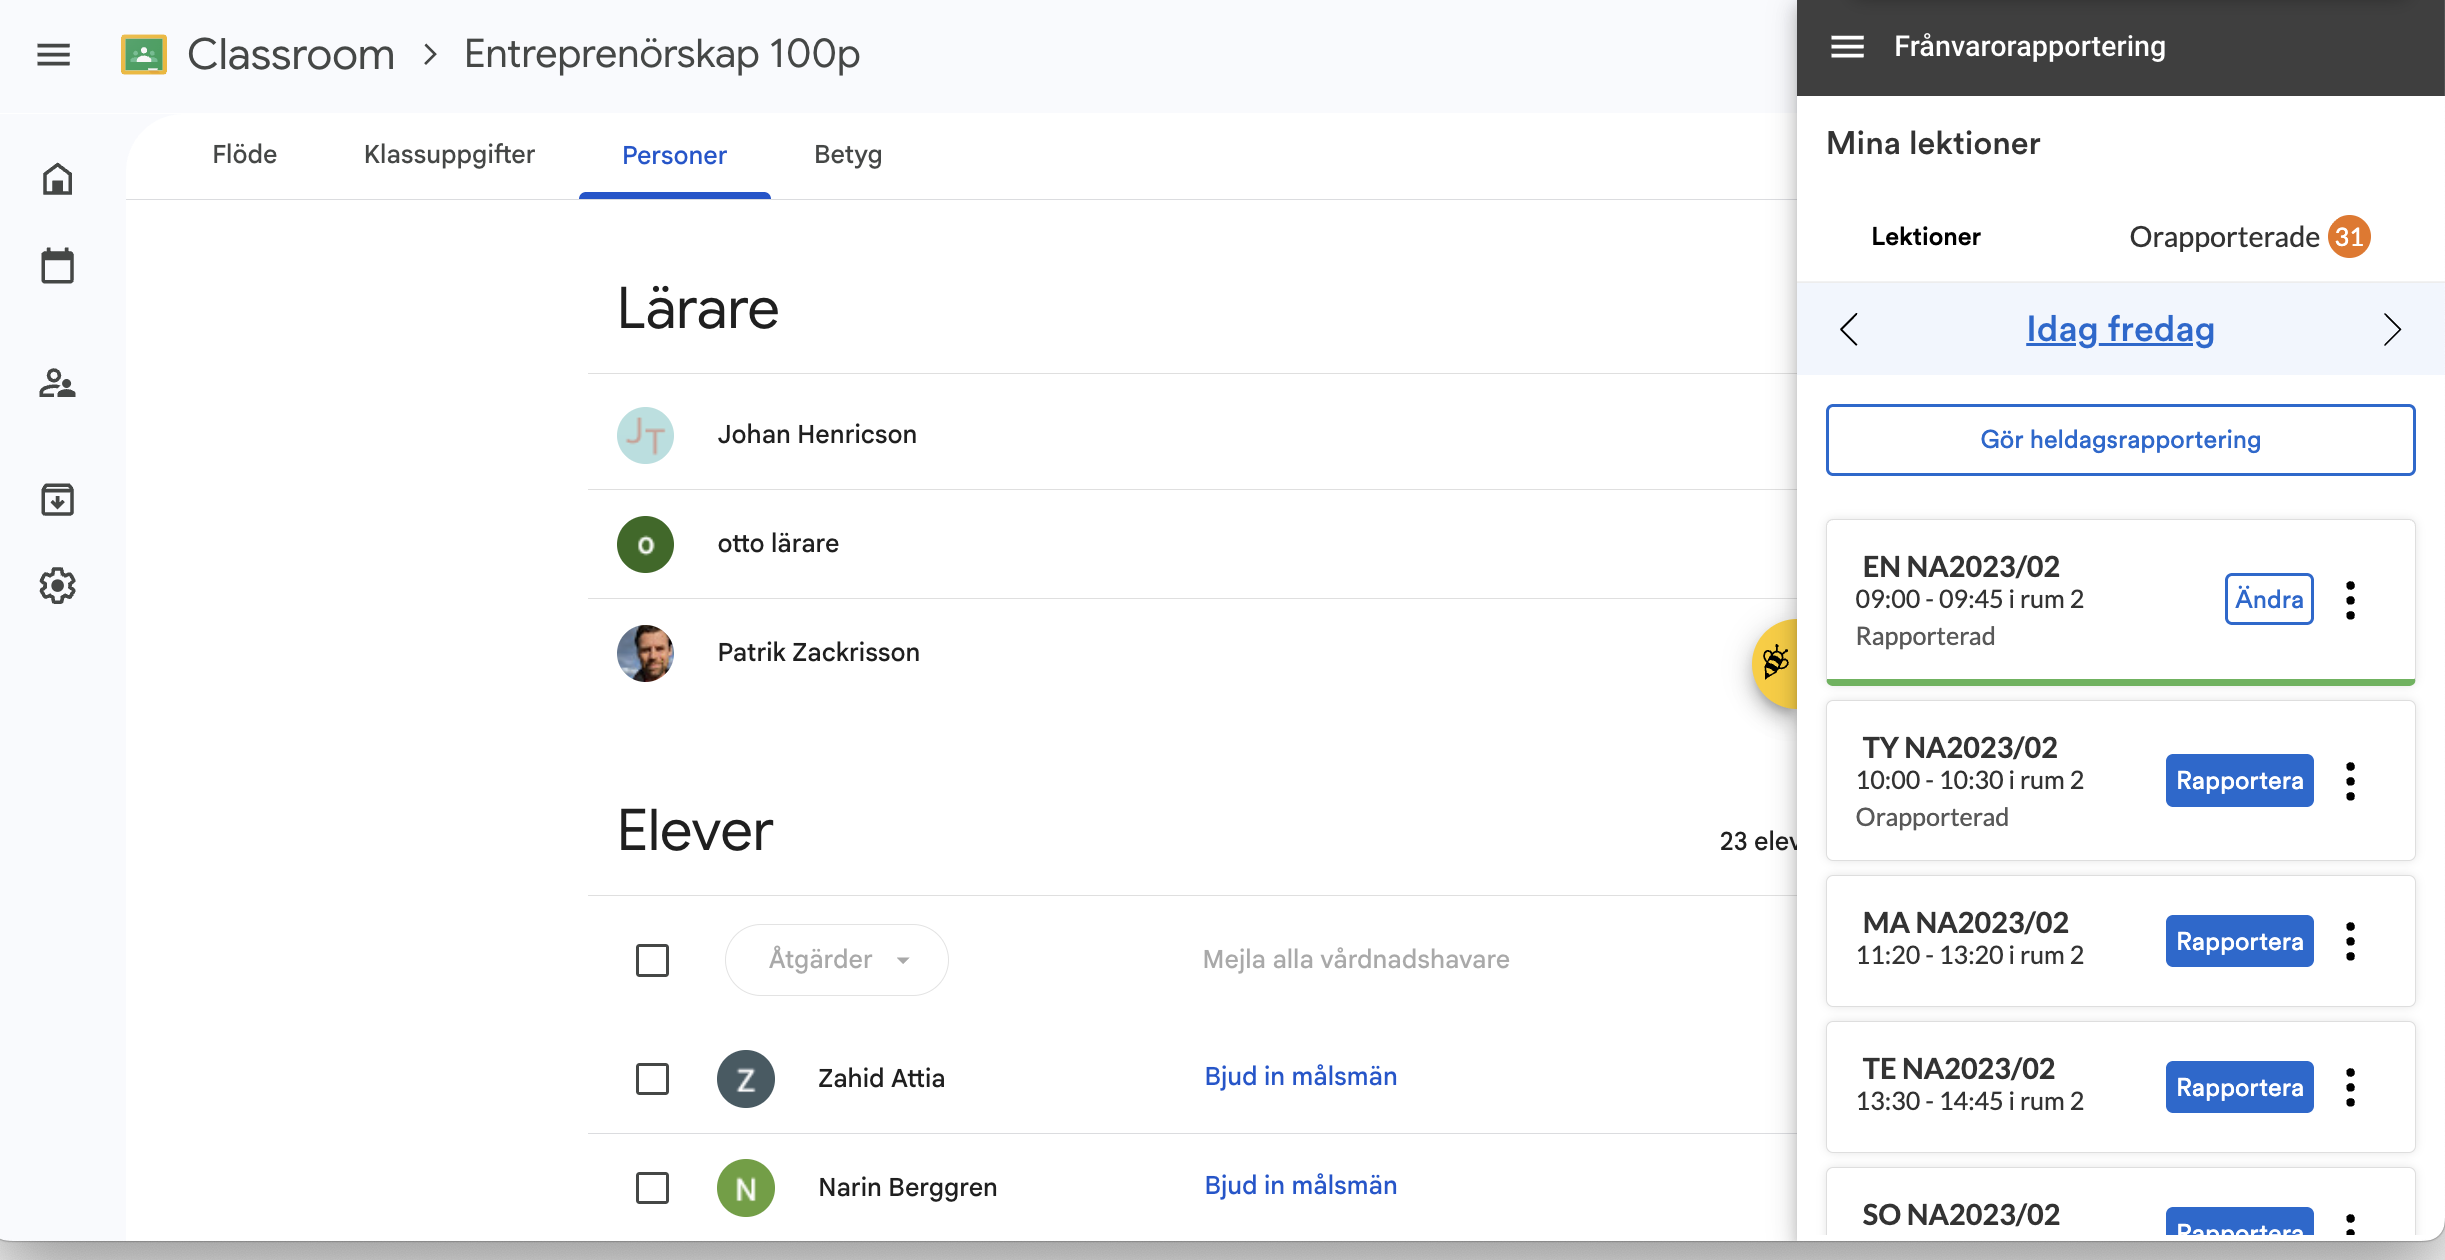This screenshot has width=2445, height=1260.
Task: Expand the Åtgärder dropdown
Action: tap(837, 960)
